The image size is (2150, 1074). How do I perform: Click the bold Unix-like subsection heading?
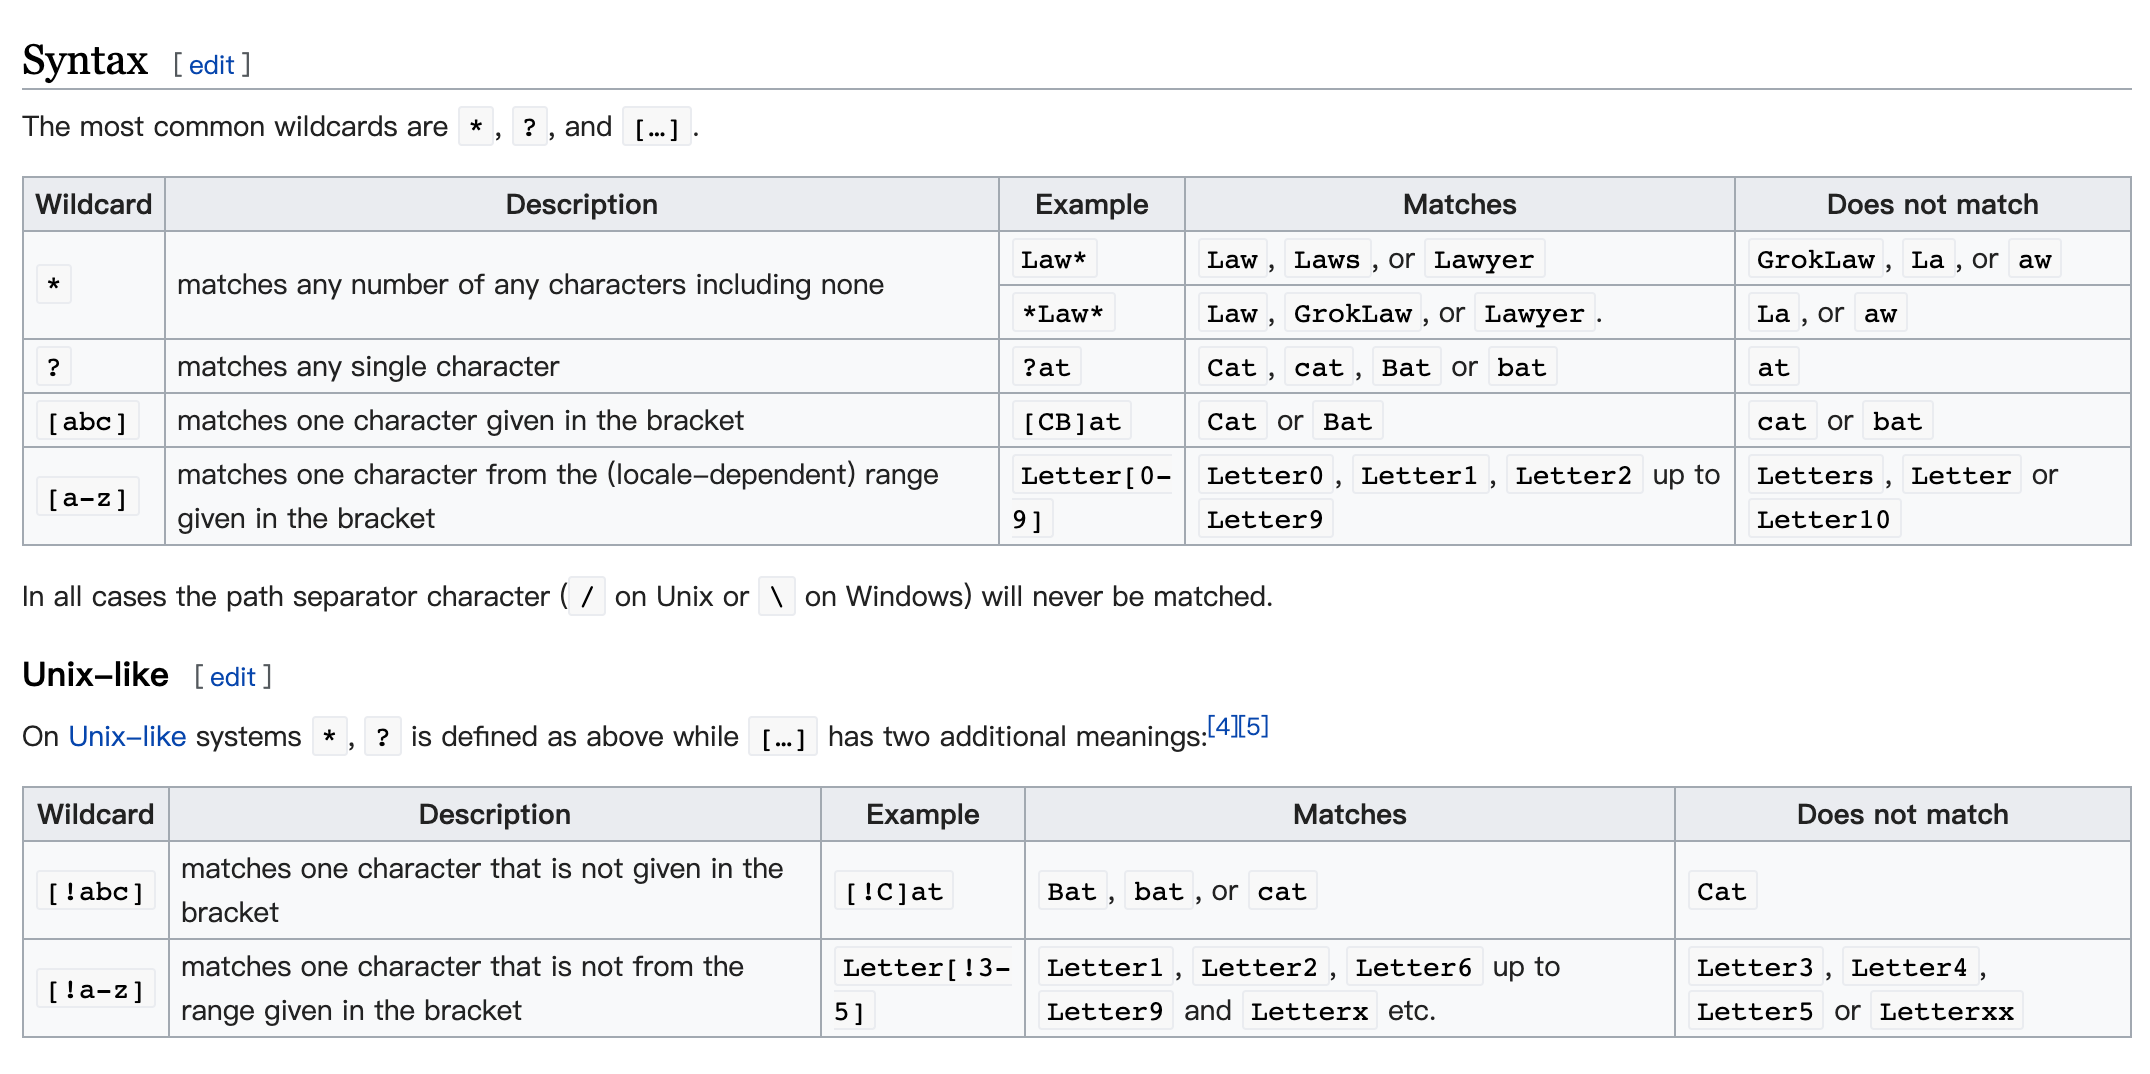click(x=95, y=675)
